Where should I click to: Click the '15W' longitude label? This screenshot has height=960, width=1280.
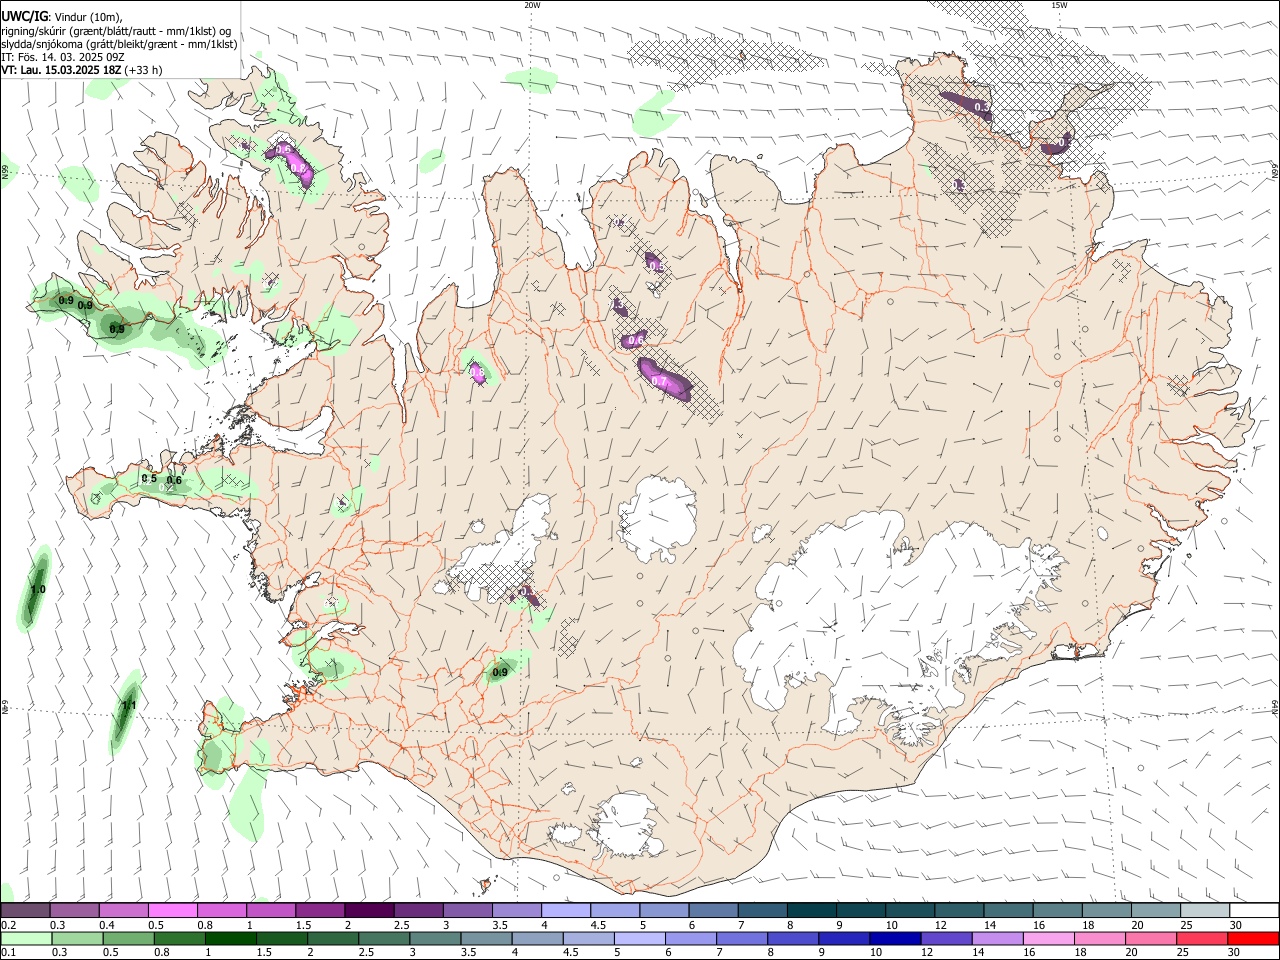coord(1059,5)
